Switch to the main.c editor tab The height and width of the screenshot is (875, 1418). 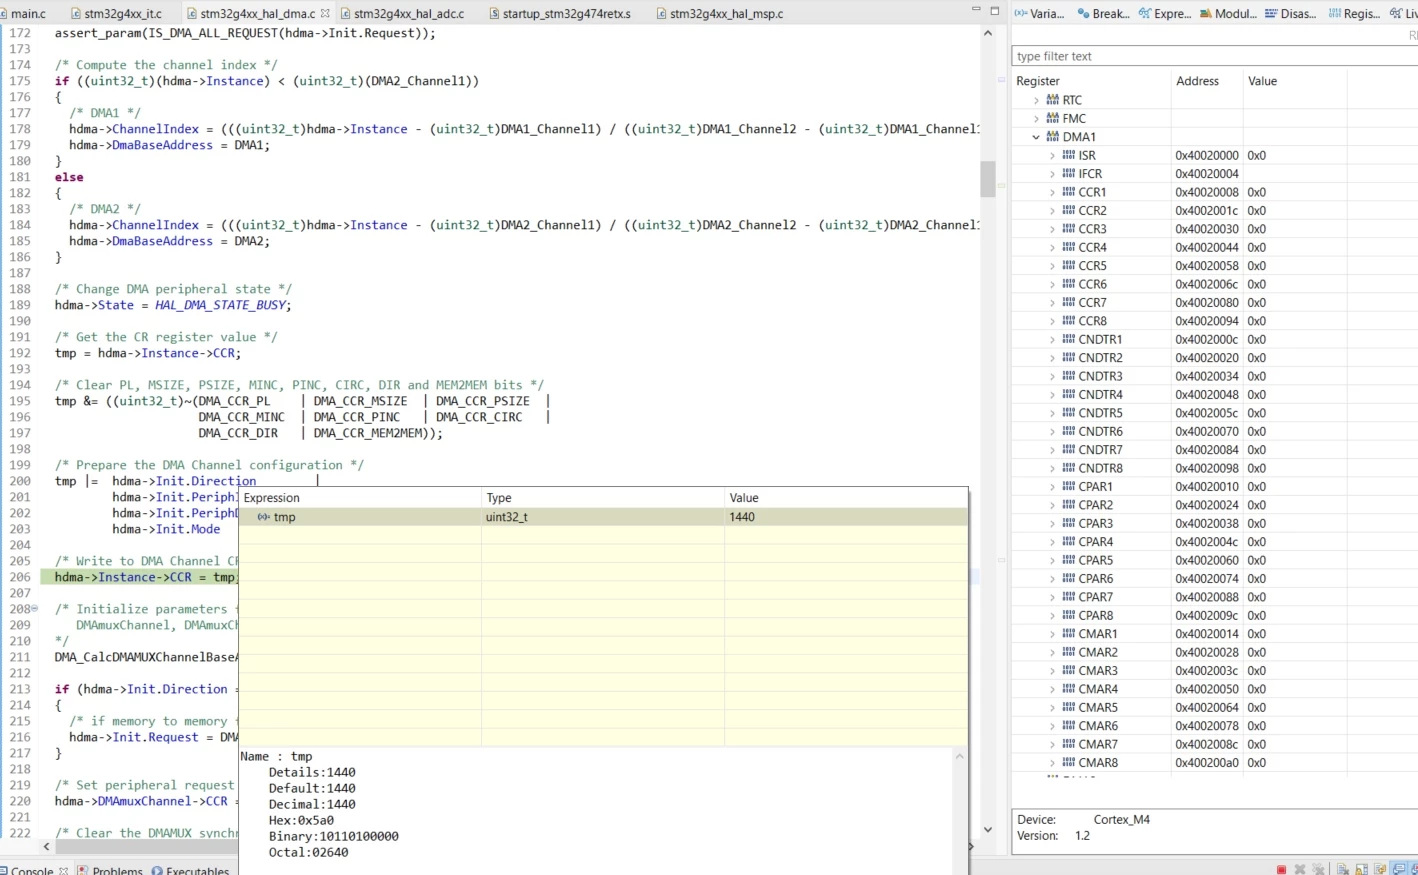pyautogui.click(x=22, y=14)
